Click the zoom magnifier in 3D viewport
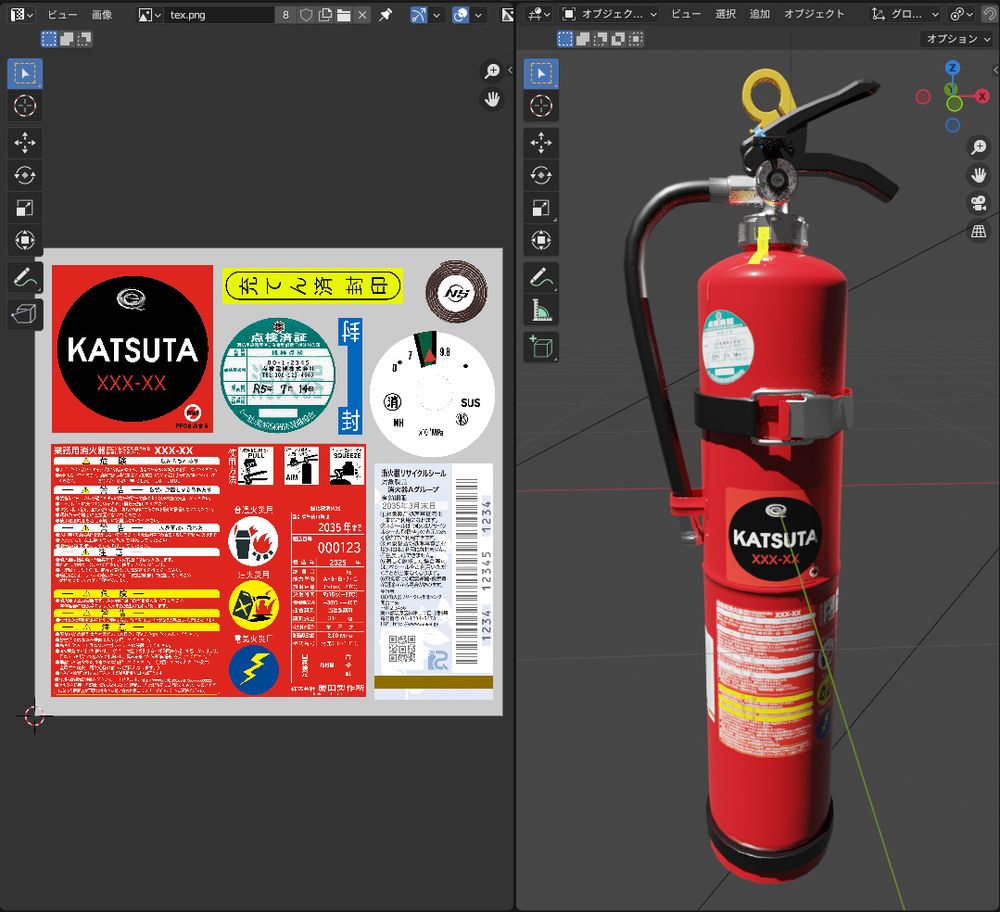 click(978, 147)
